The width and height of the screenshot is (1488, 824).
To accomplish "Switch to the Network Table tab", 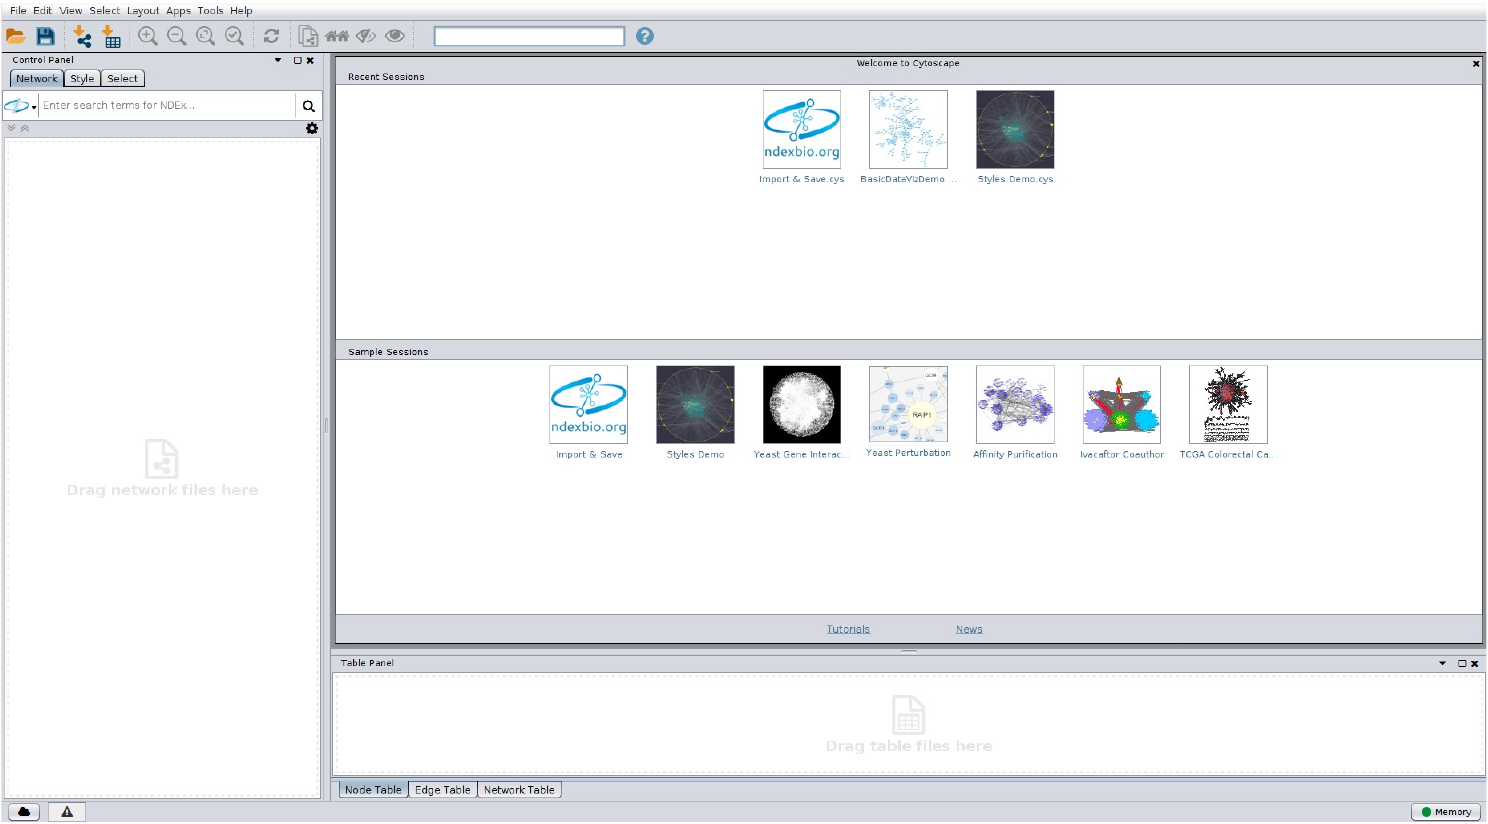I will tap(519, 789).
